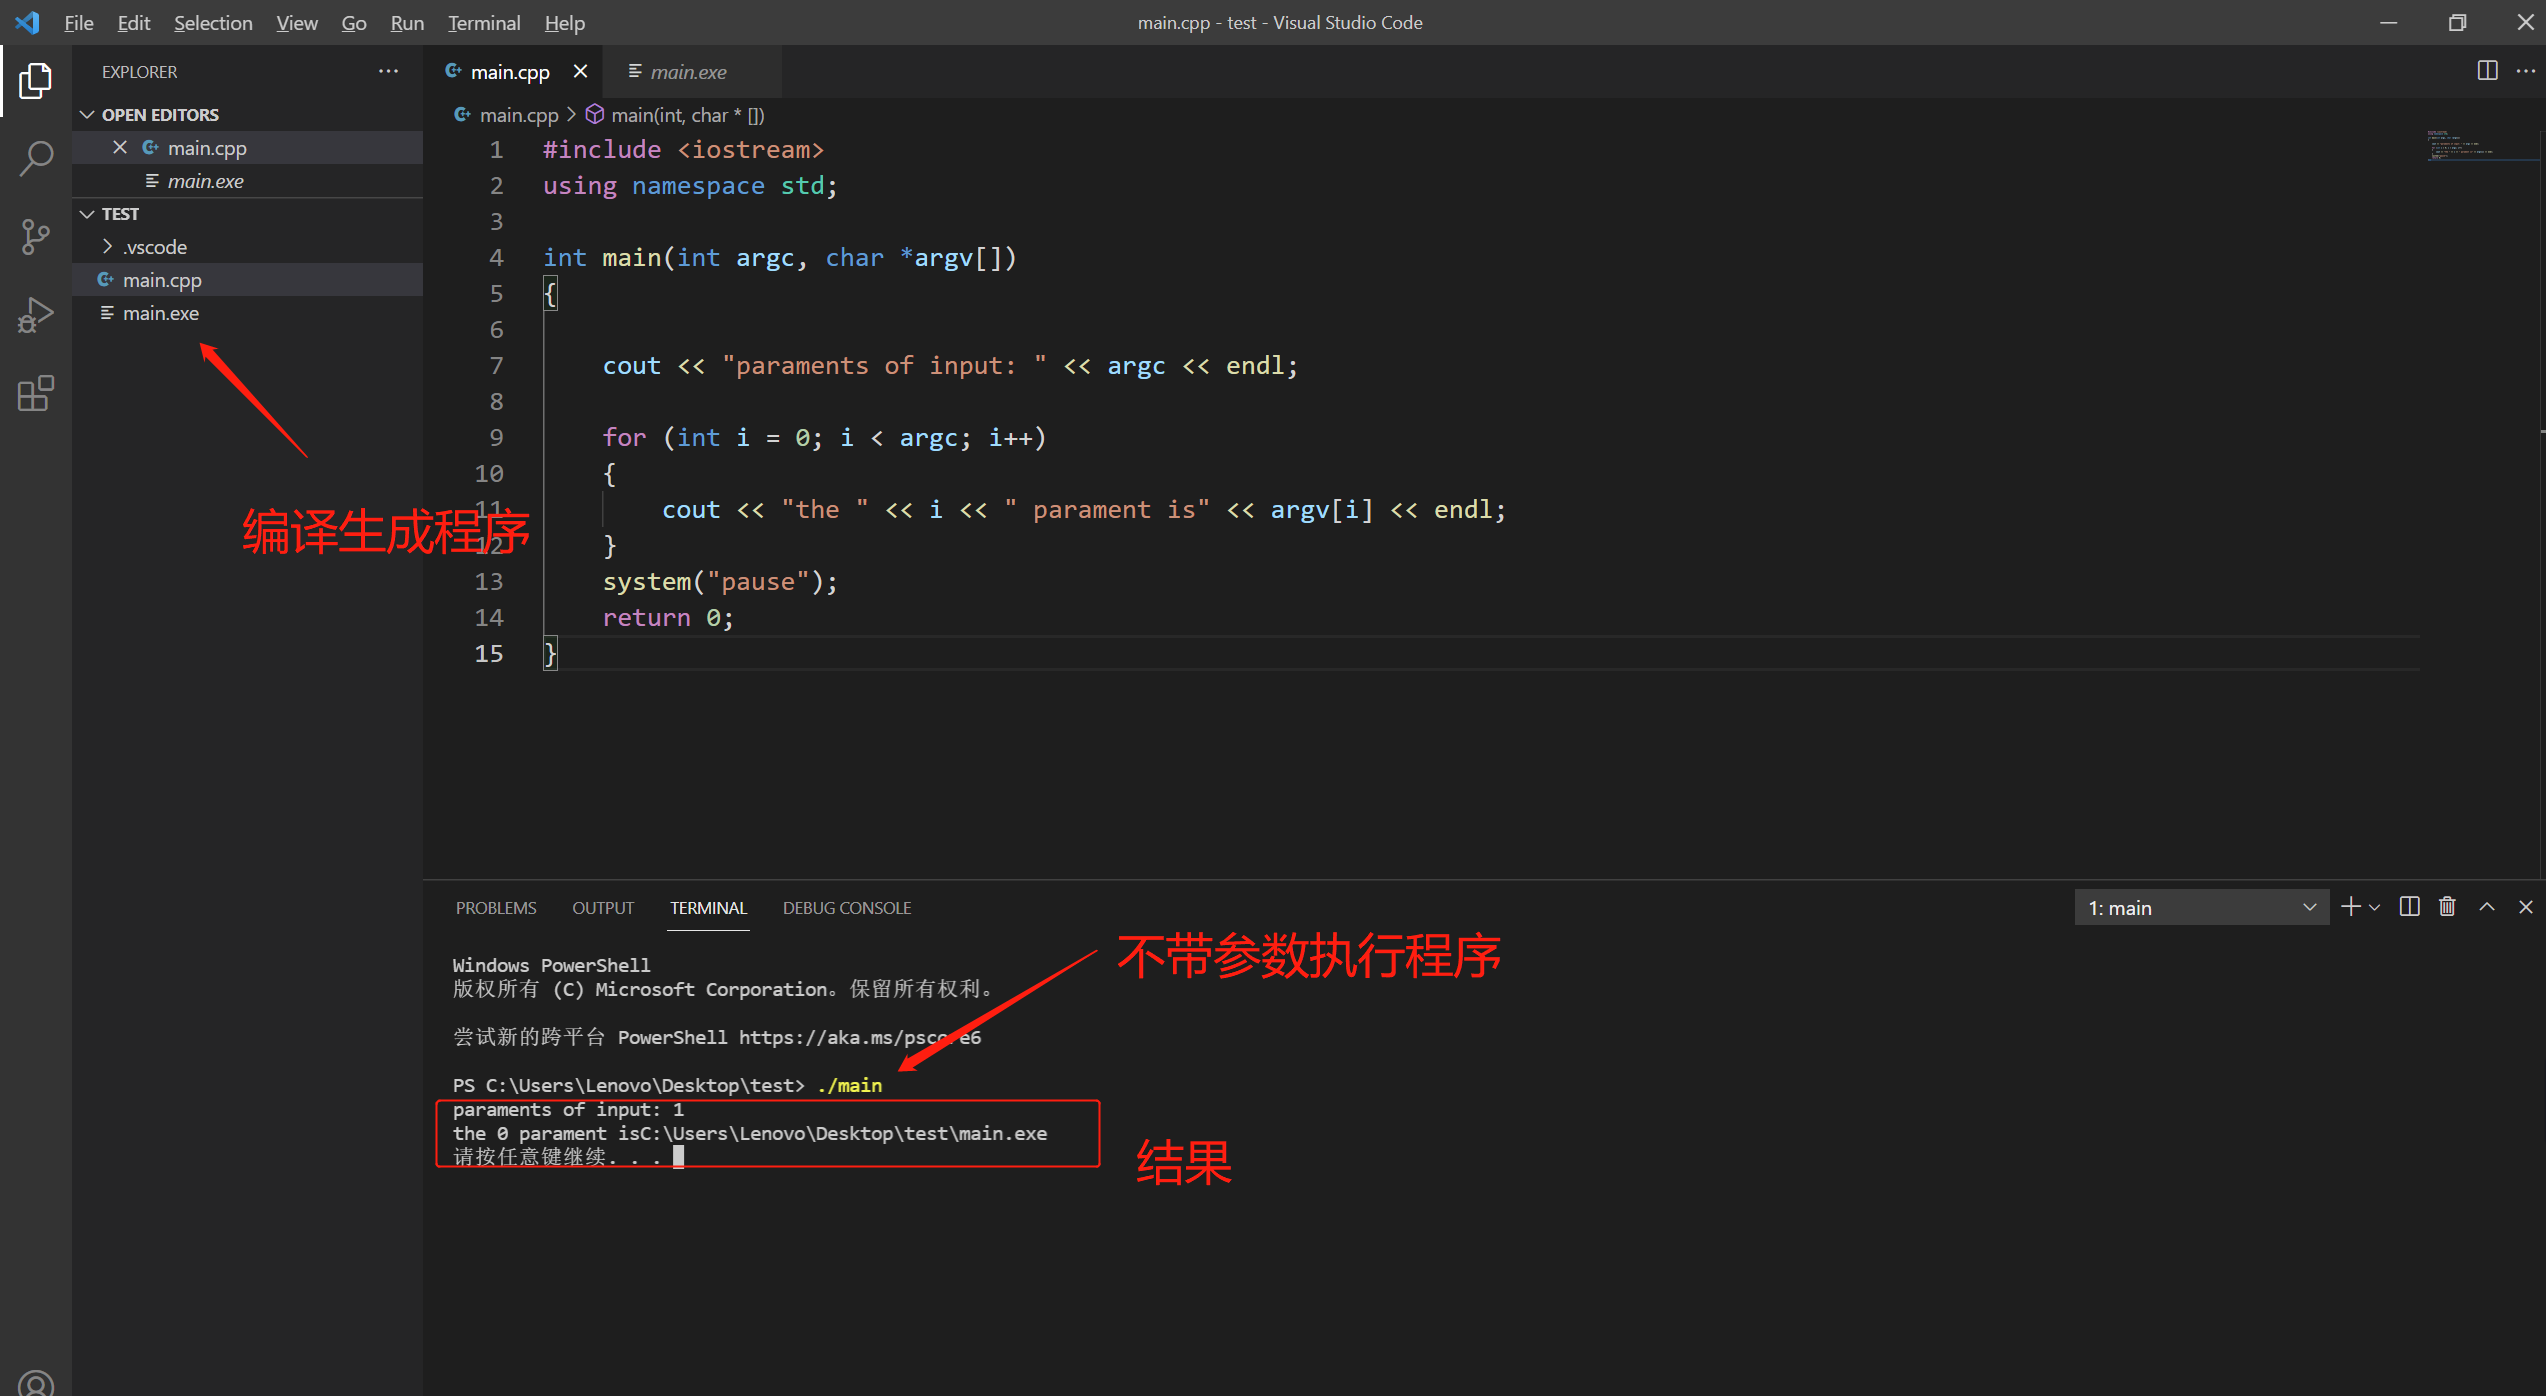This screenshot has height=1396, width=2546.
Task: Switch to the main.exe editor tab
Action: [688, 72]
